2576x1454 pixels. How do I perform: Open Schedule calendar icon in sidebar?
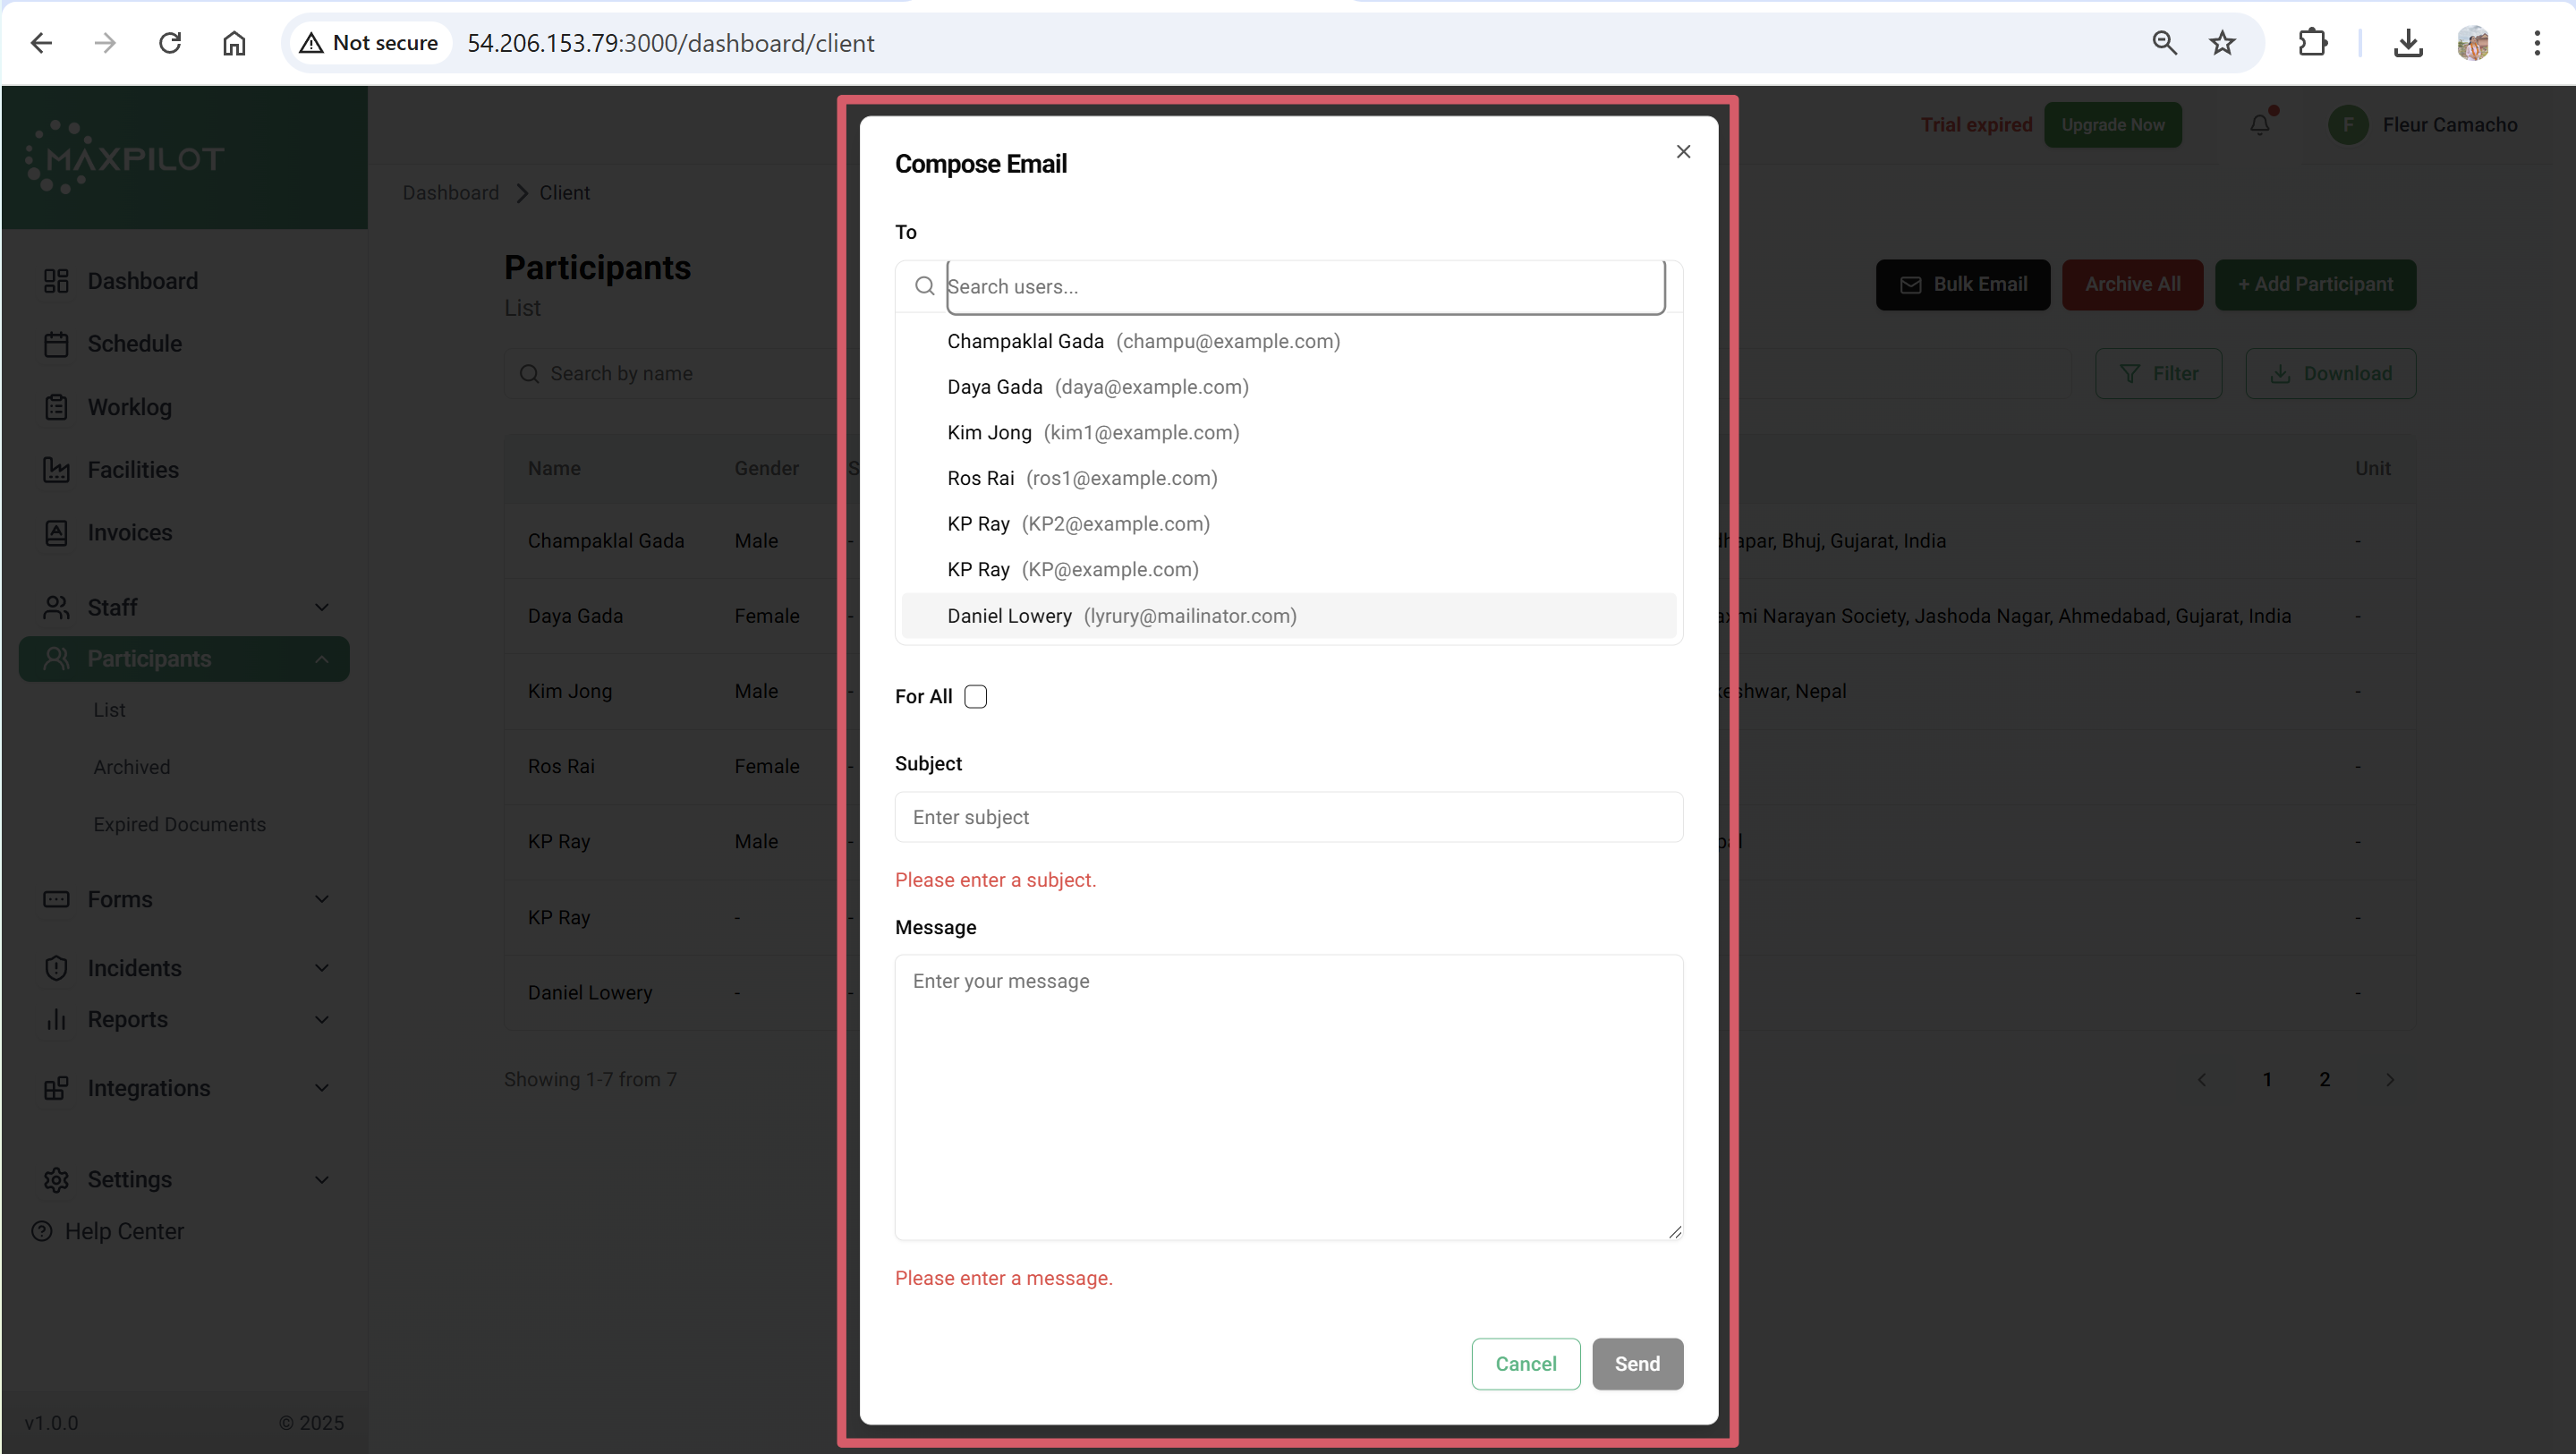point(56,344)
